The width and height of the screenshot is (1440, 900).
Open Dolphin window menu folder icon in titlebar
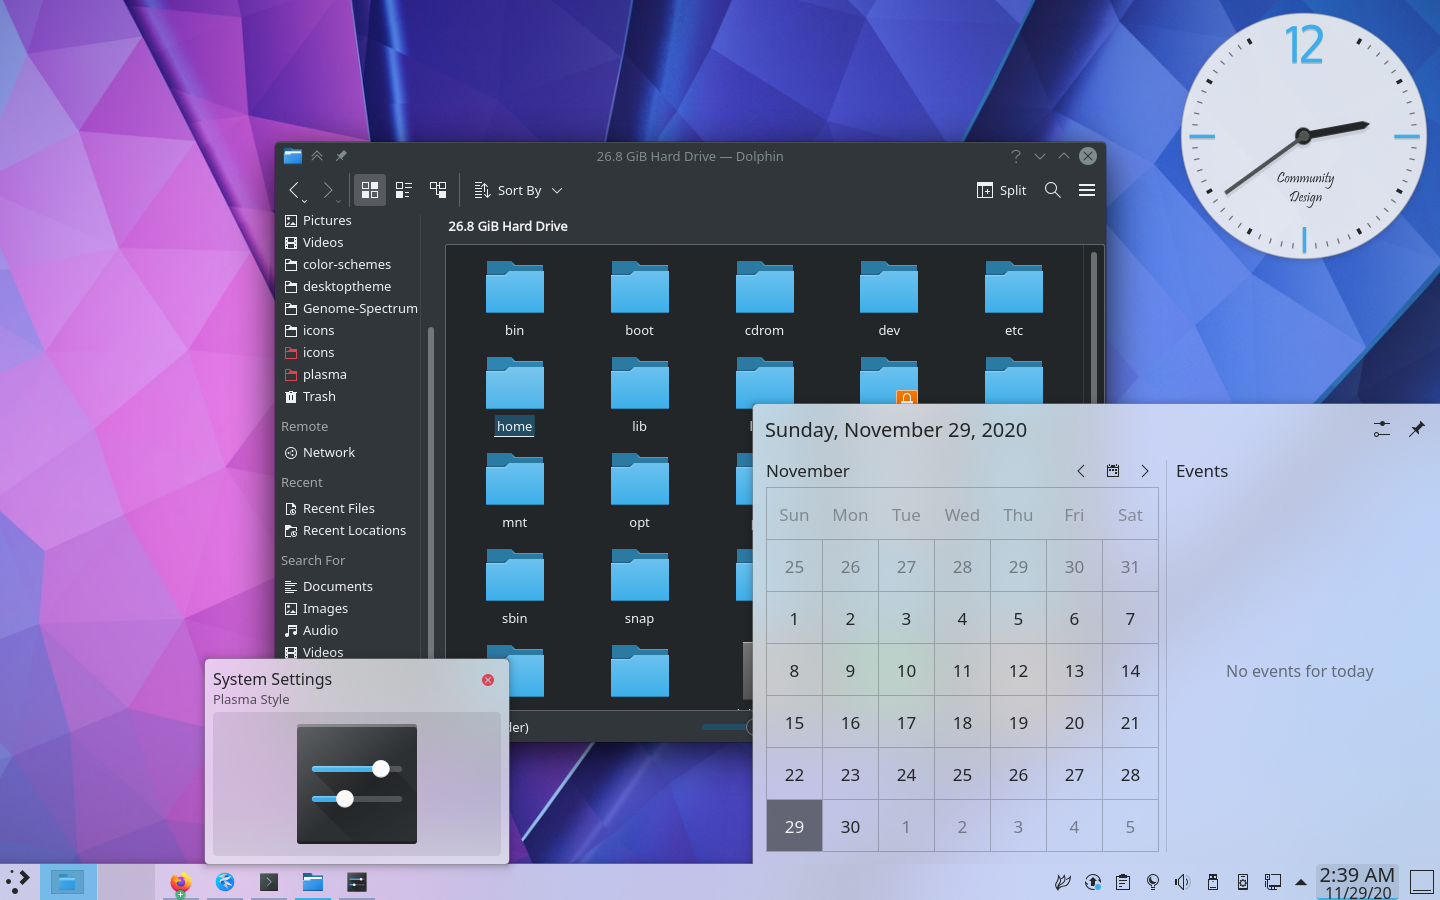coord(293,156)
